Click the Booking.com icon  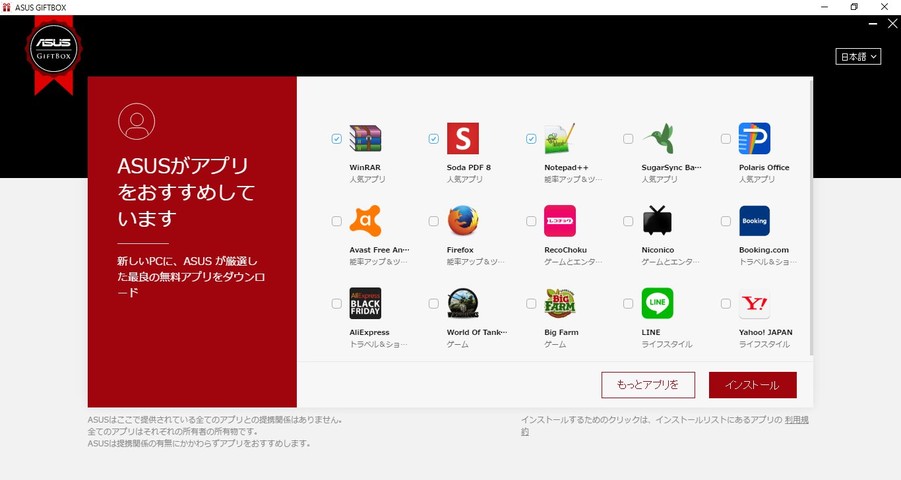pyautogui.click(x=754, y=221)
